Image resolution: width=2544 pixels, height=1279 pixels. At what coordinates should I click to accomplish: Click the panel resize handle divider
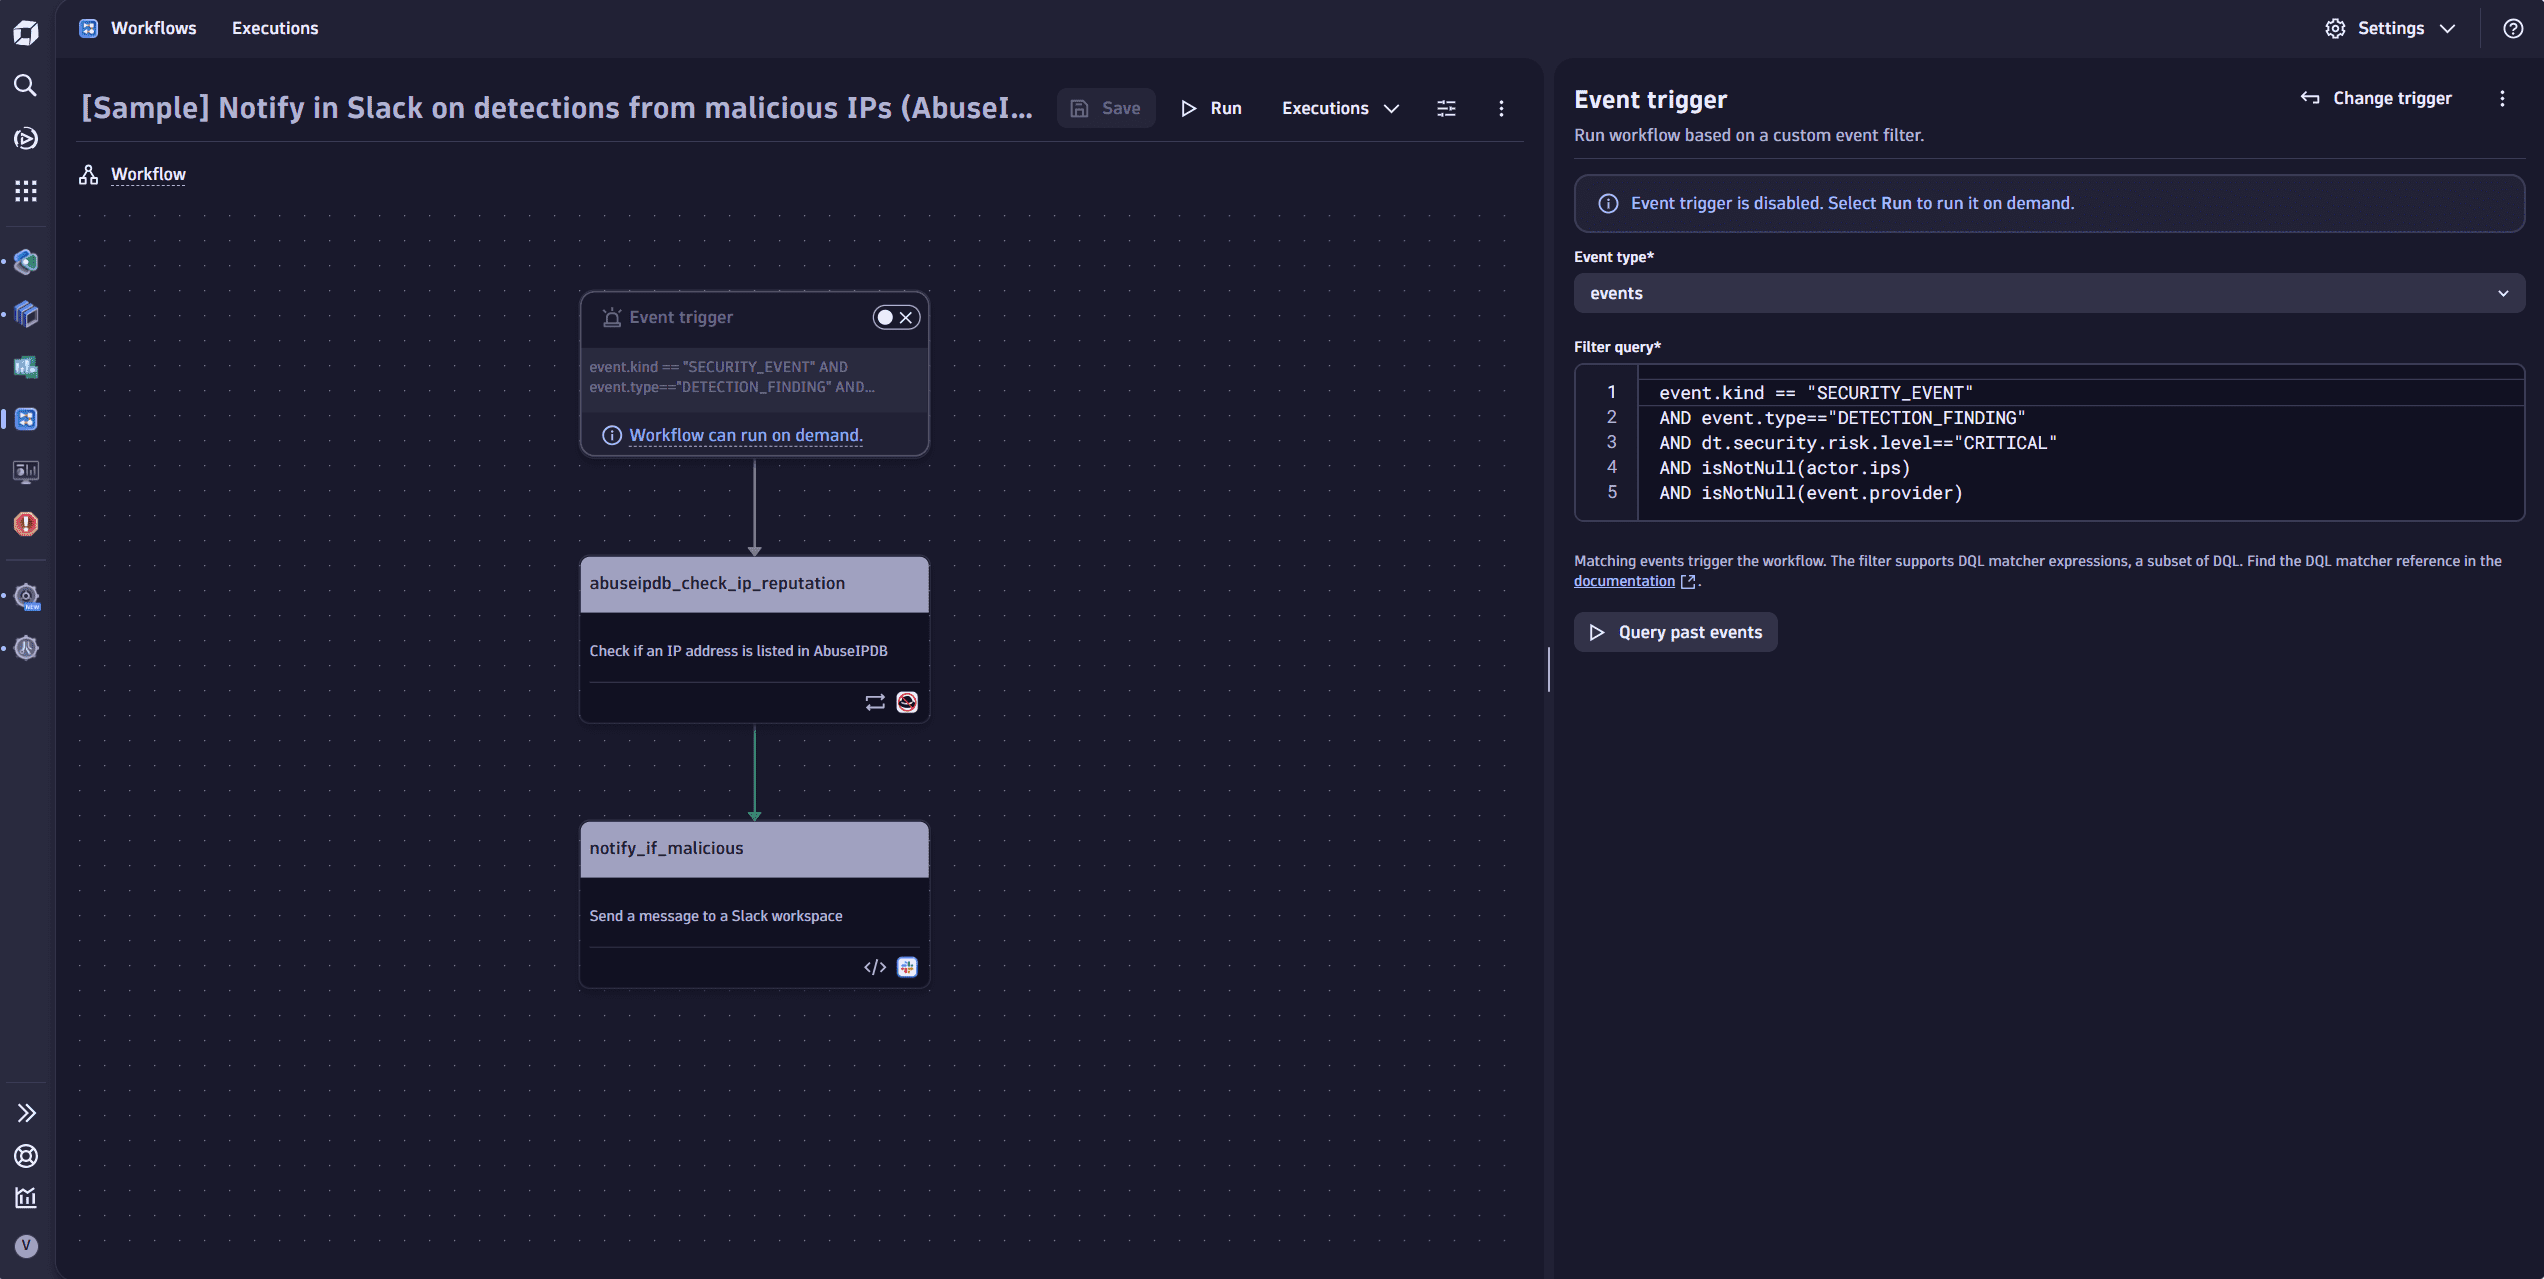[1549, 669]
